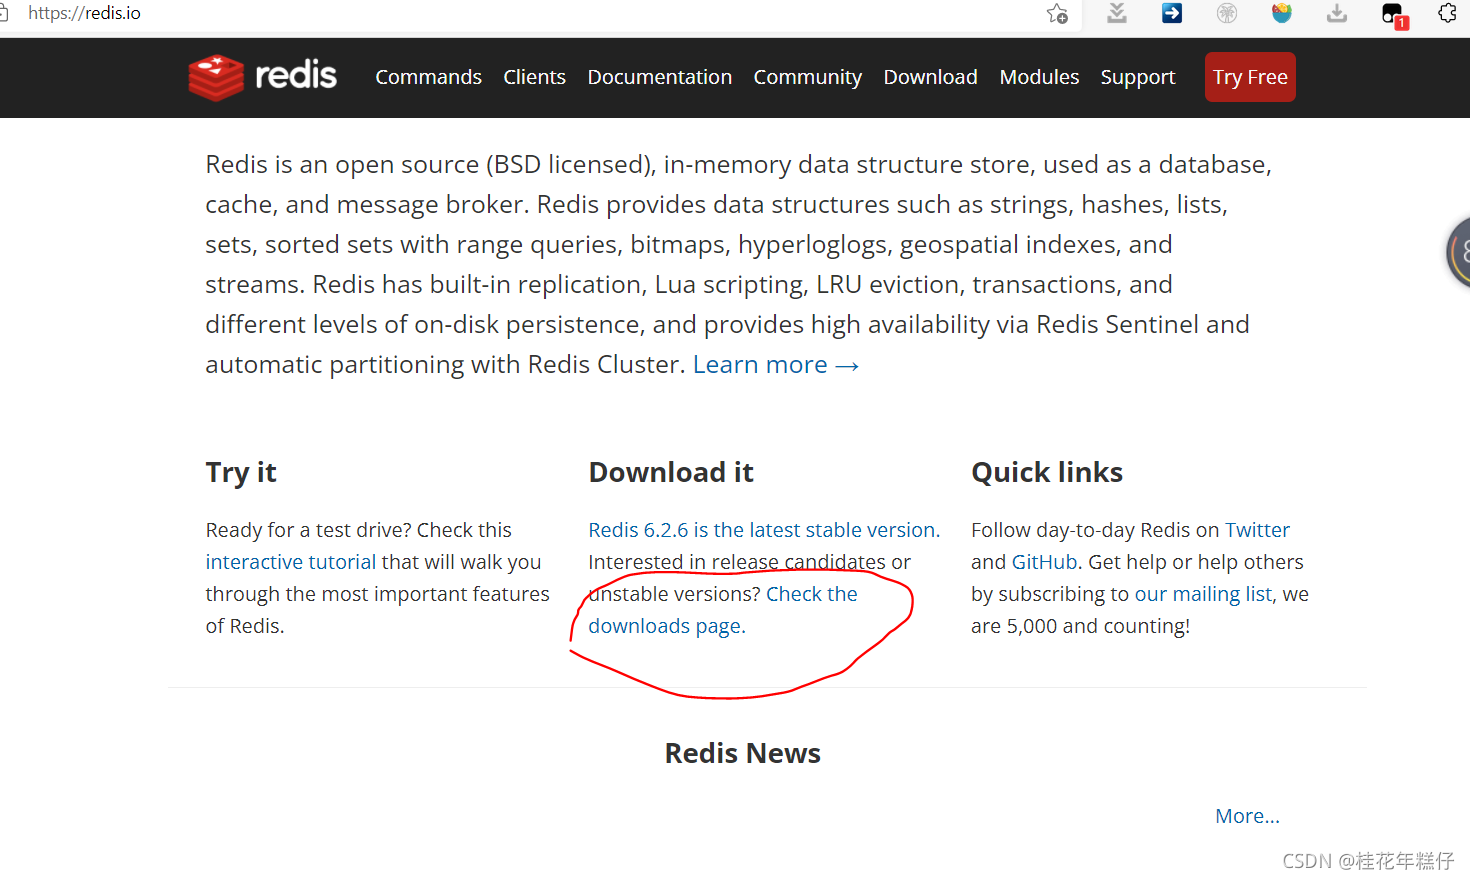Screen dimensions: 1470x879
Task: Click the blue right-arrow extension icon
Action: pyautogui.click(x=1172, y=13)
